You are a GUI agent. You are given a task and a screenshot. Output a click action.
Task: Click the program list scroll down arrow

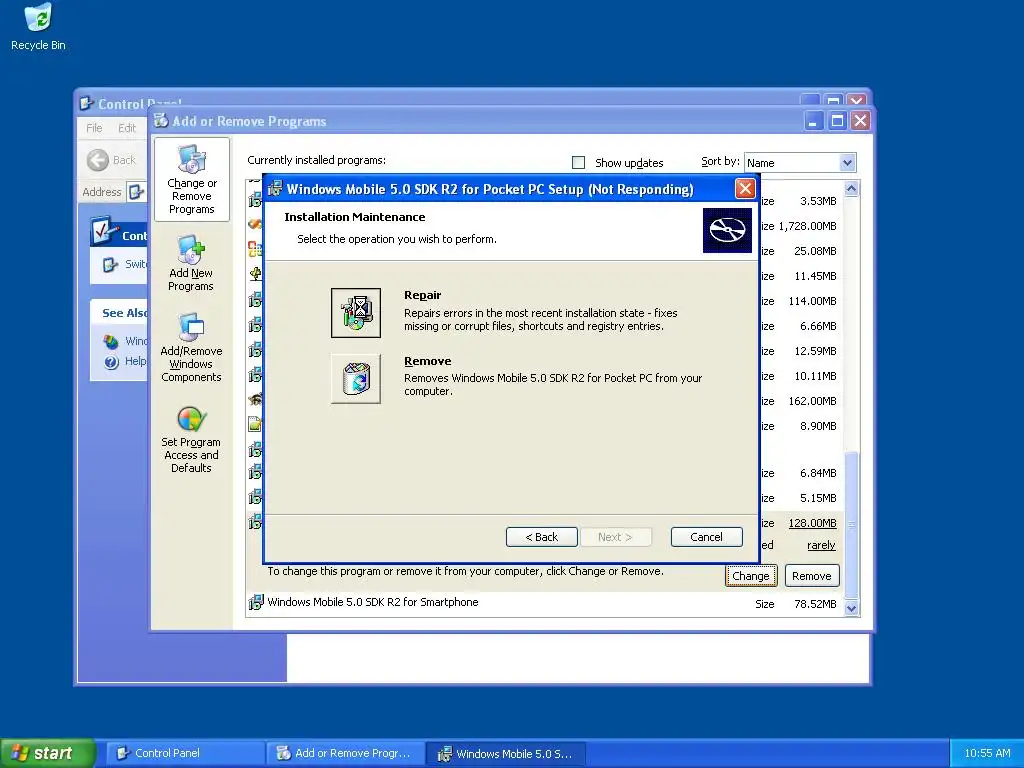[x=851, y=608]
